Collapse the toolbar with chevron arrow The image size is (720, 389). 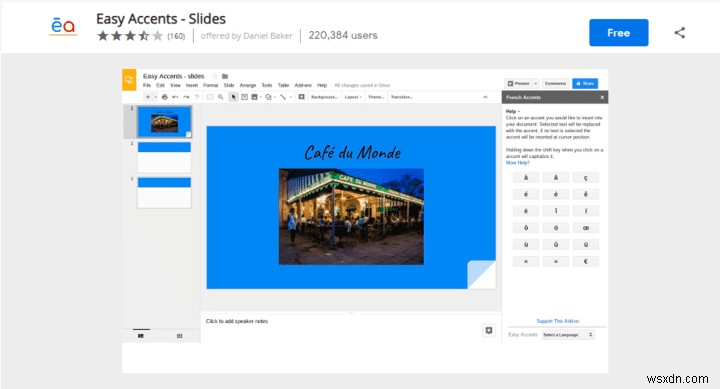[485, 97]
